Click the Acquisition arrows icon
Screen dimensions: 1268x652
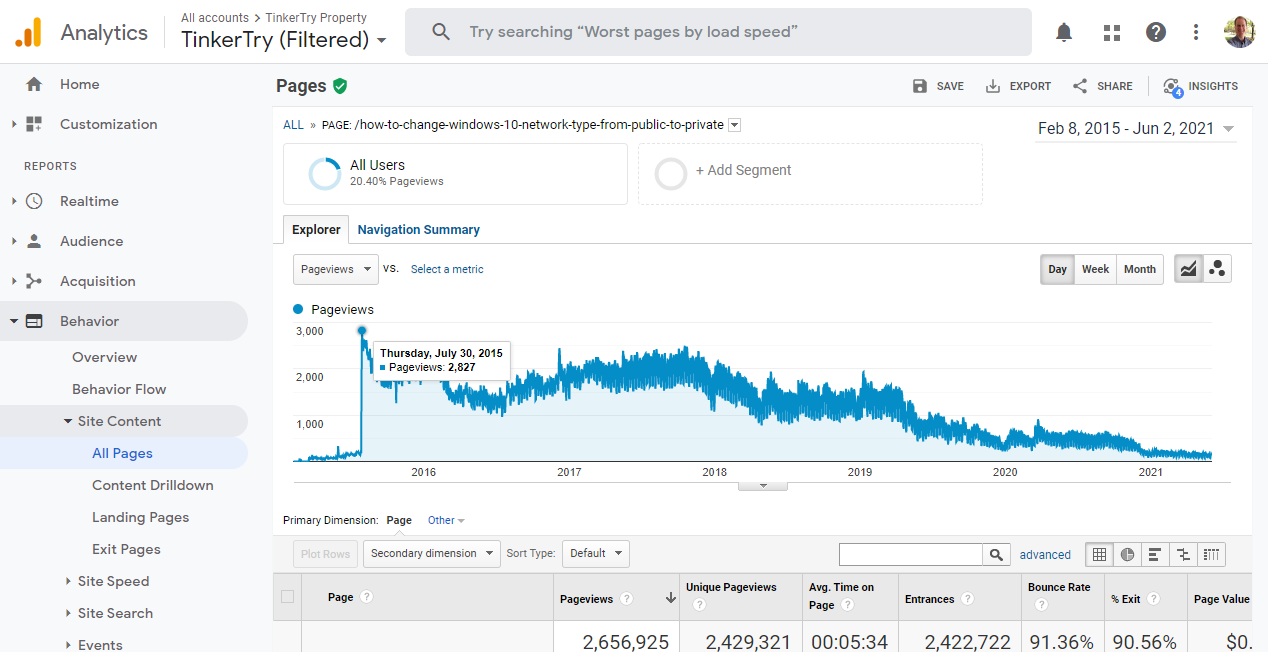[x=34, y=281]
